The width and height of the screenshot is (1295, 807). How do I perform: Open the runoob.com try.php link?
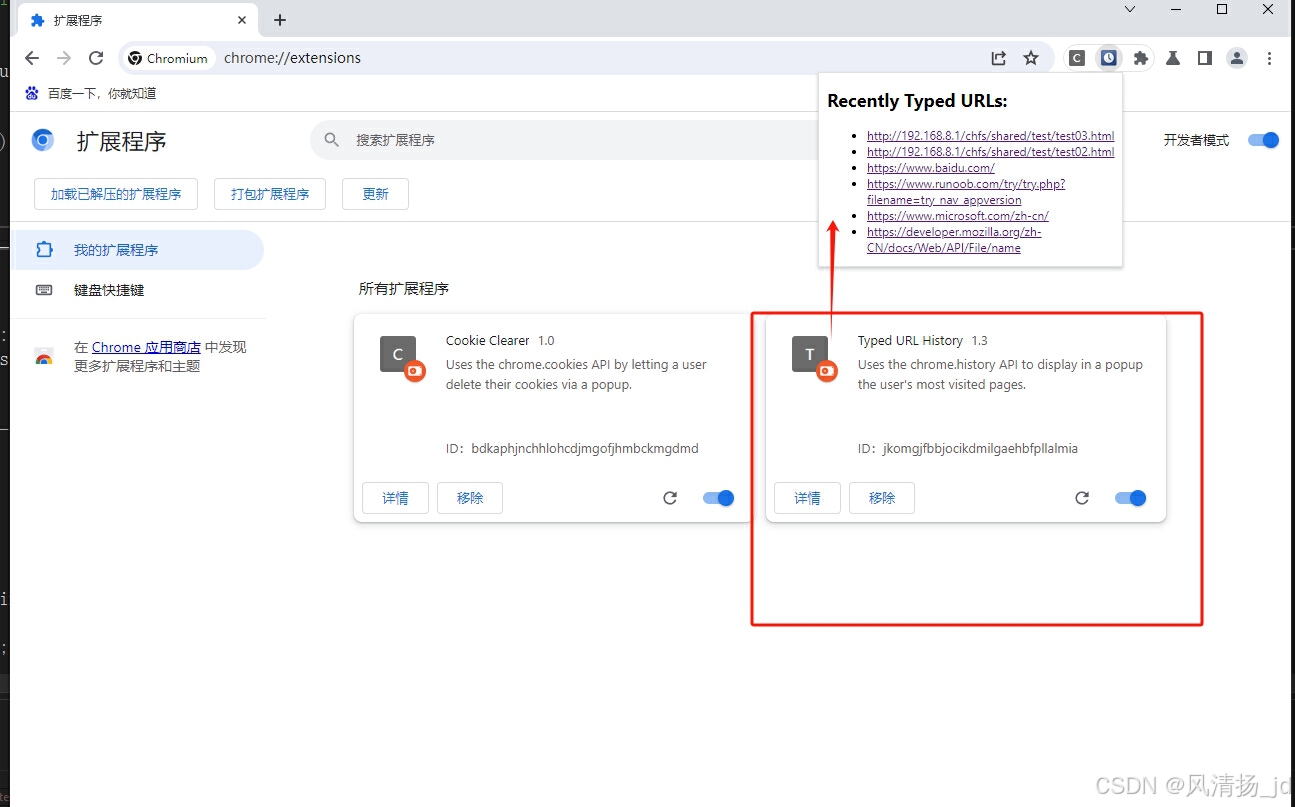tap(966, 192)
